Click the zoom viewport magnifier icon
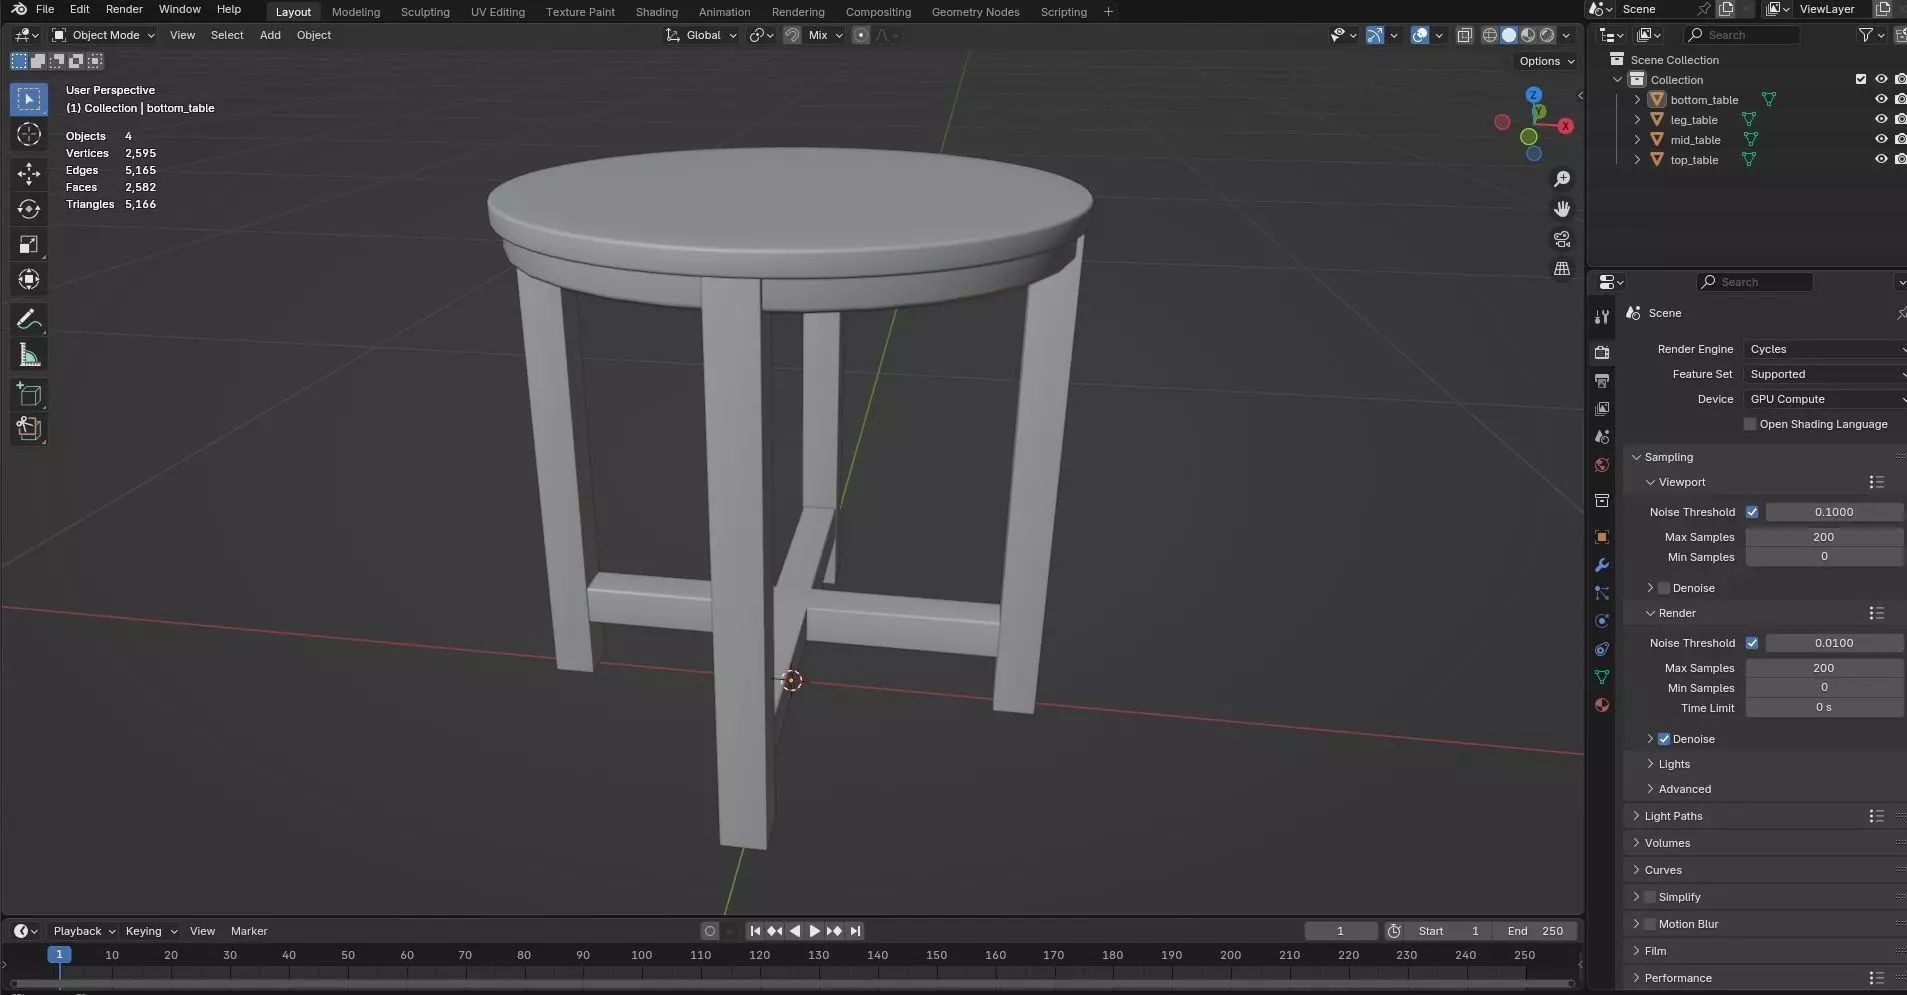The width and height of the screenshot is (1907, 995). pos(1561,179)
